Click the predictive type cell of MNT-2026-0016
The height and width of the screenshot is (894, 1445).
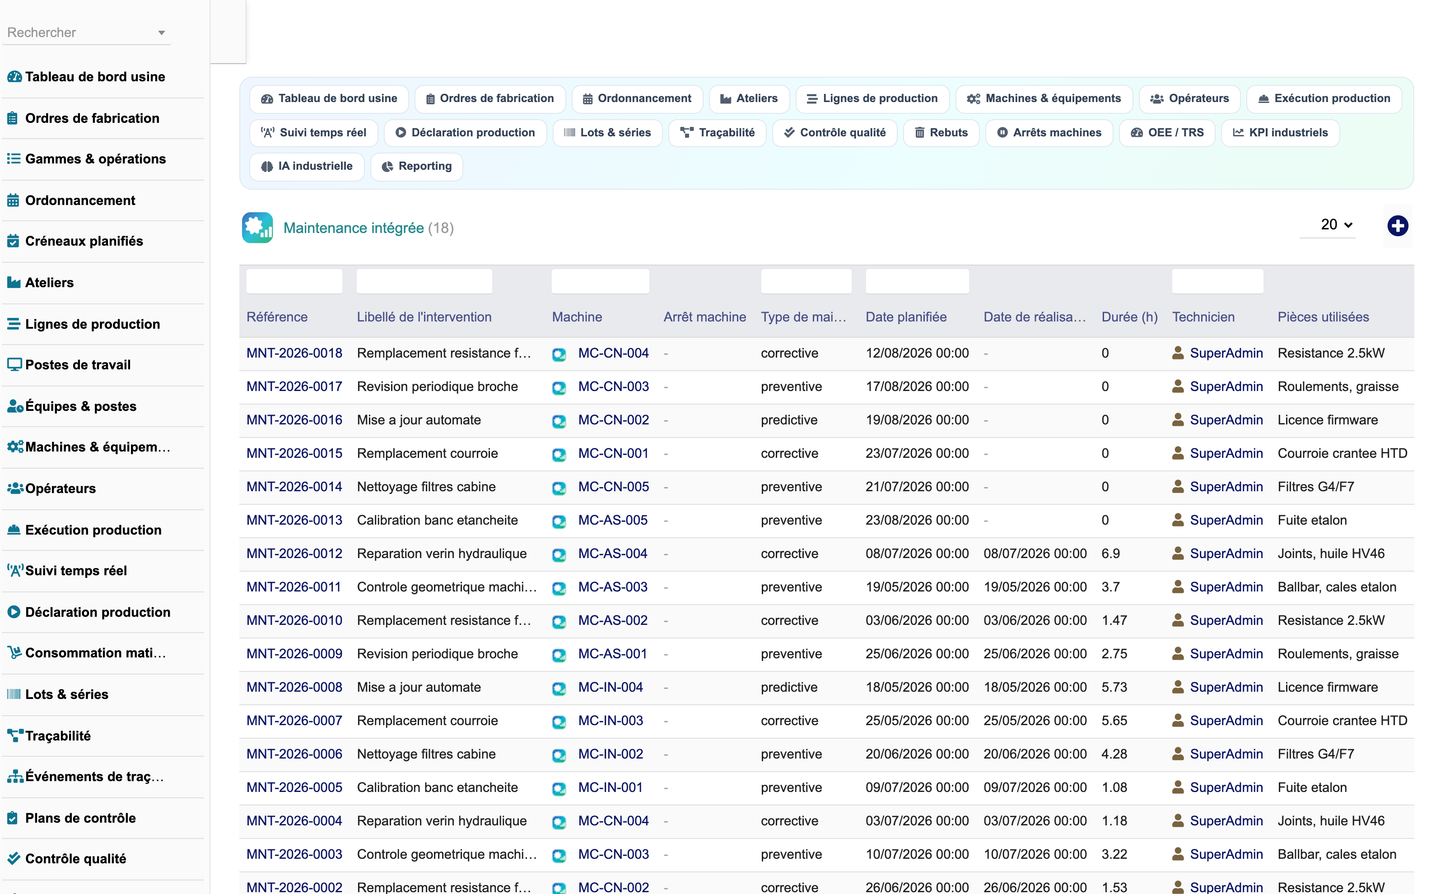pos(789,420)
